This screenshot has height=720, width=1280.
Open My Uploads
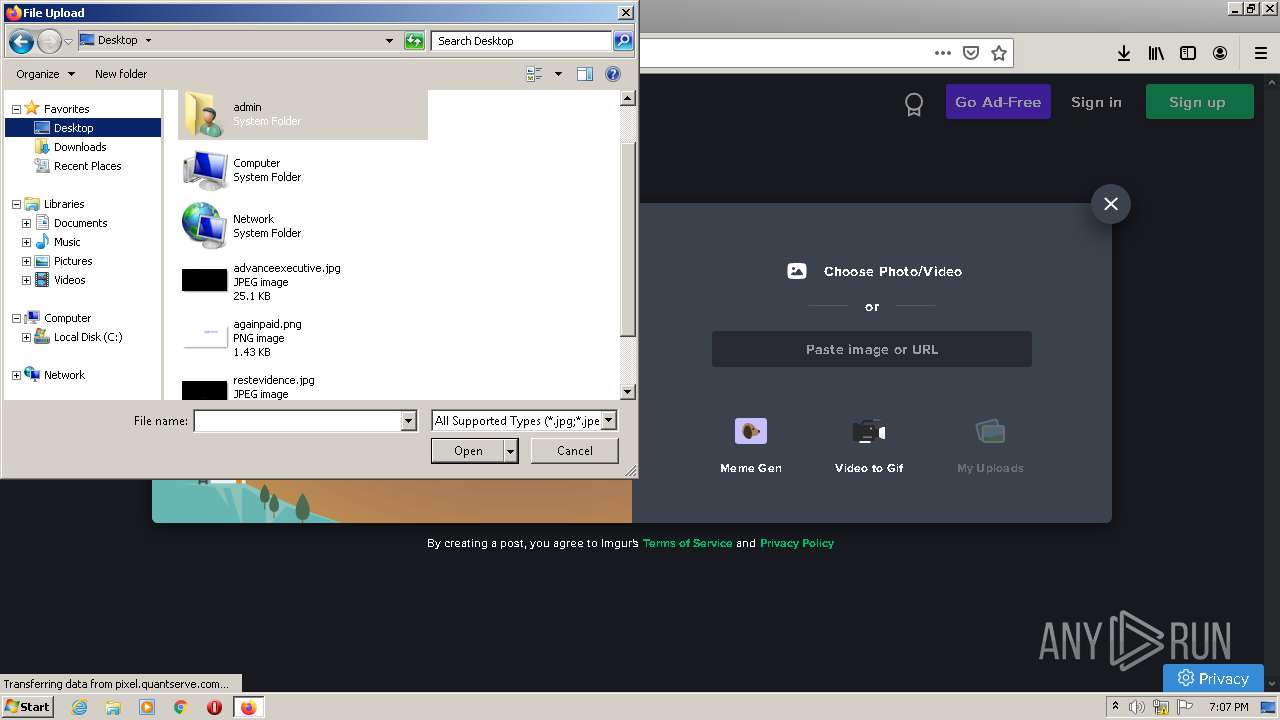coord(990,446)
